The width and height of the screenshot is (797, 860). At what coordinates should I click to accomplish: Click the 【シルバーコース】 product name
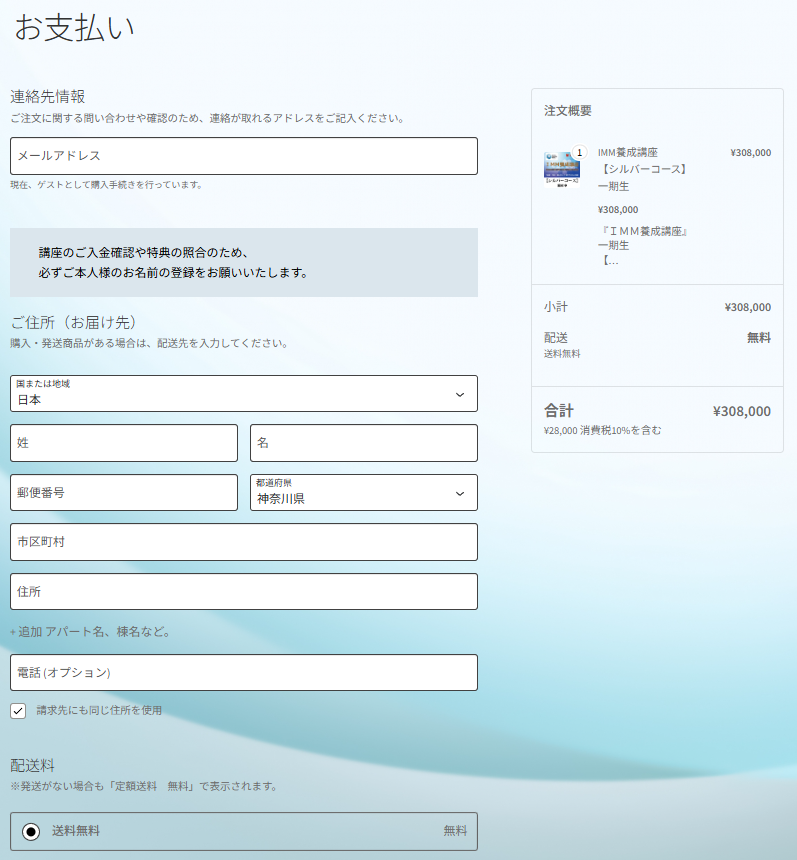(643, 169)
